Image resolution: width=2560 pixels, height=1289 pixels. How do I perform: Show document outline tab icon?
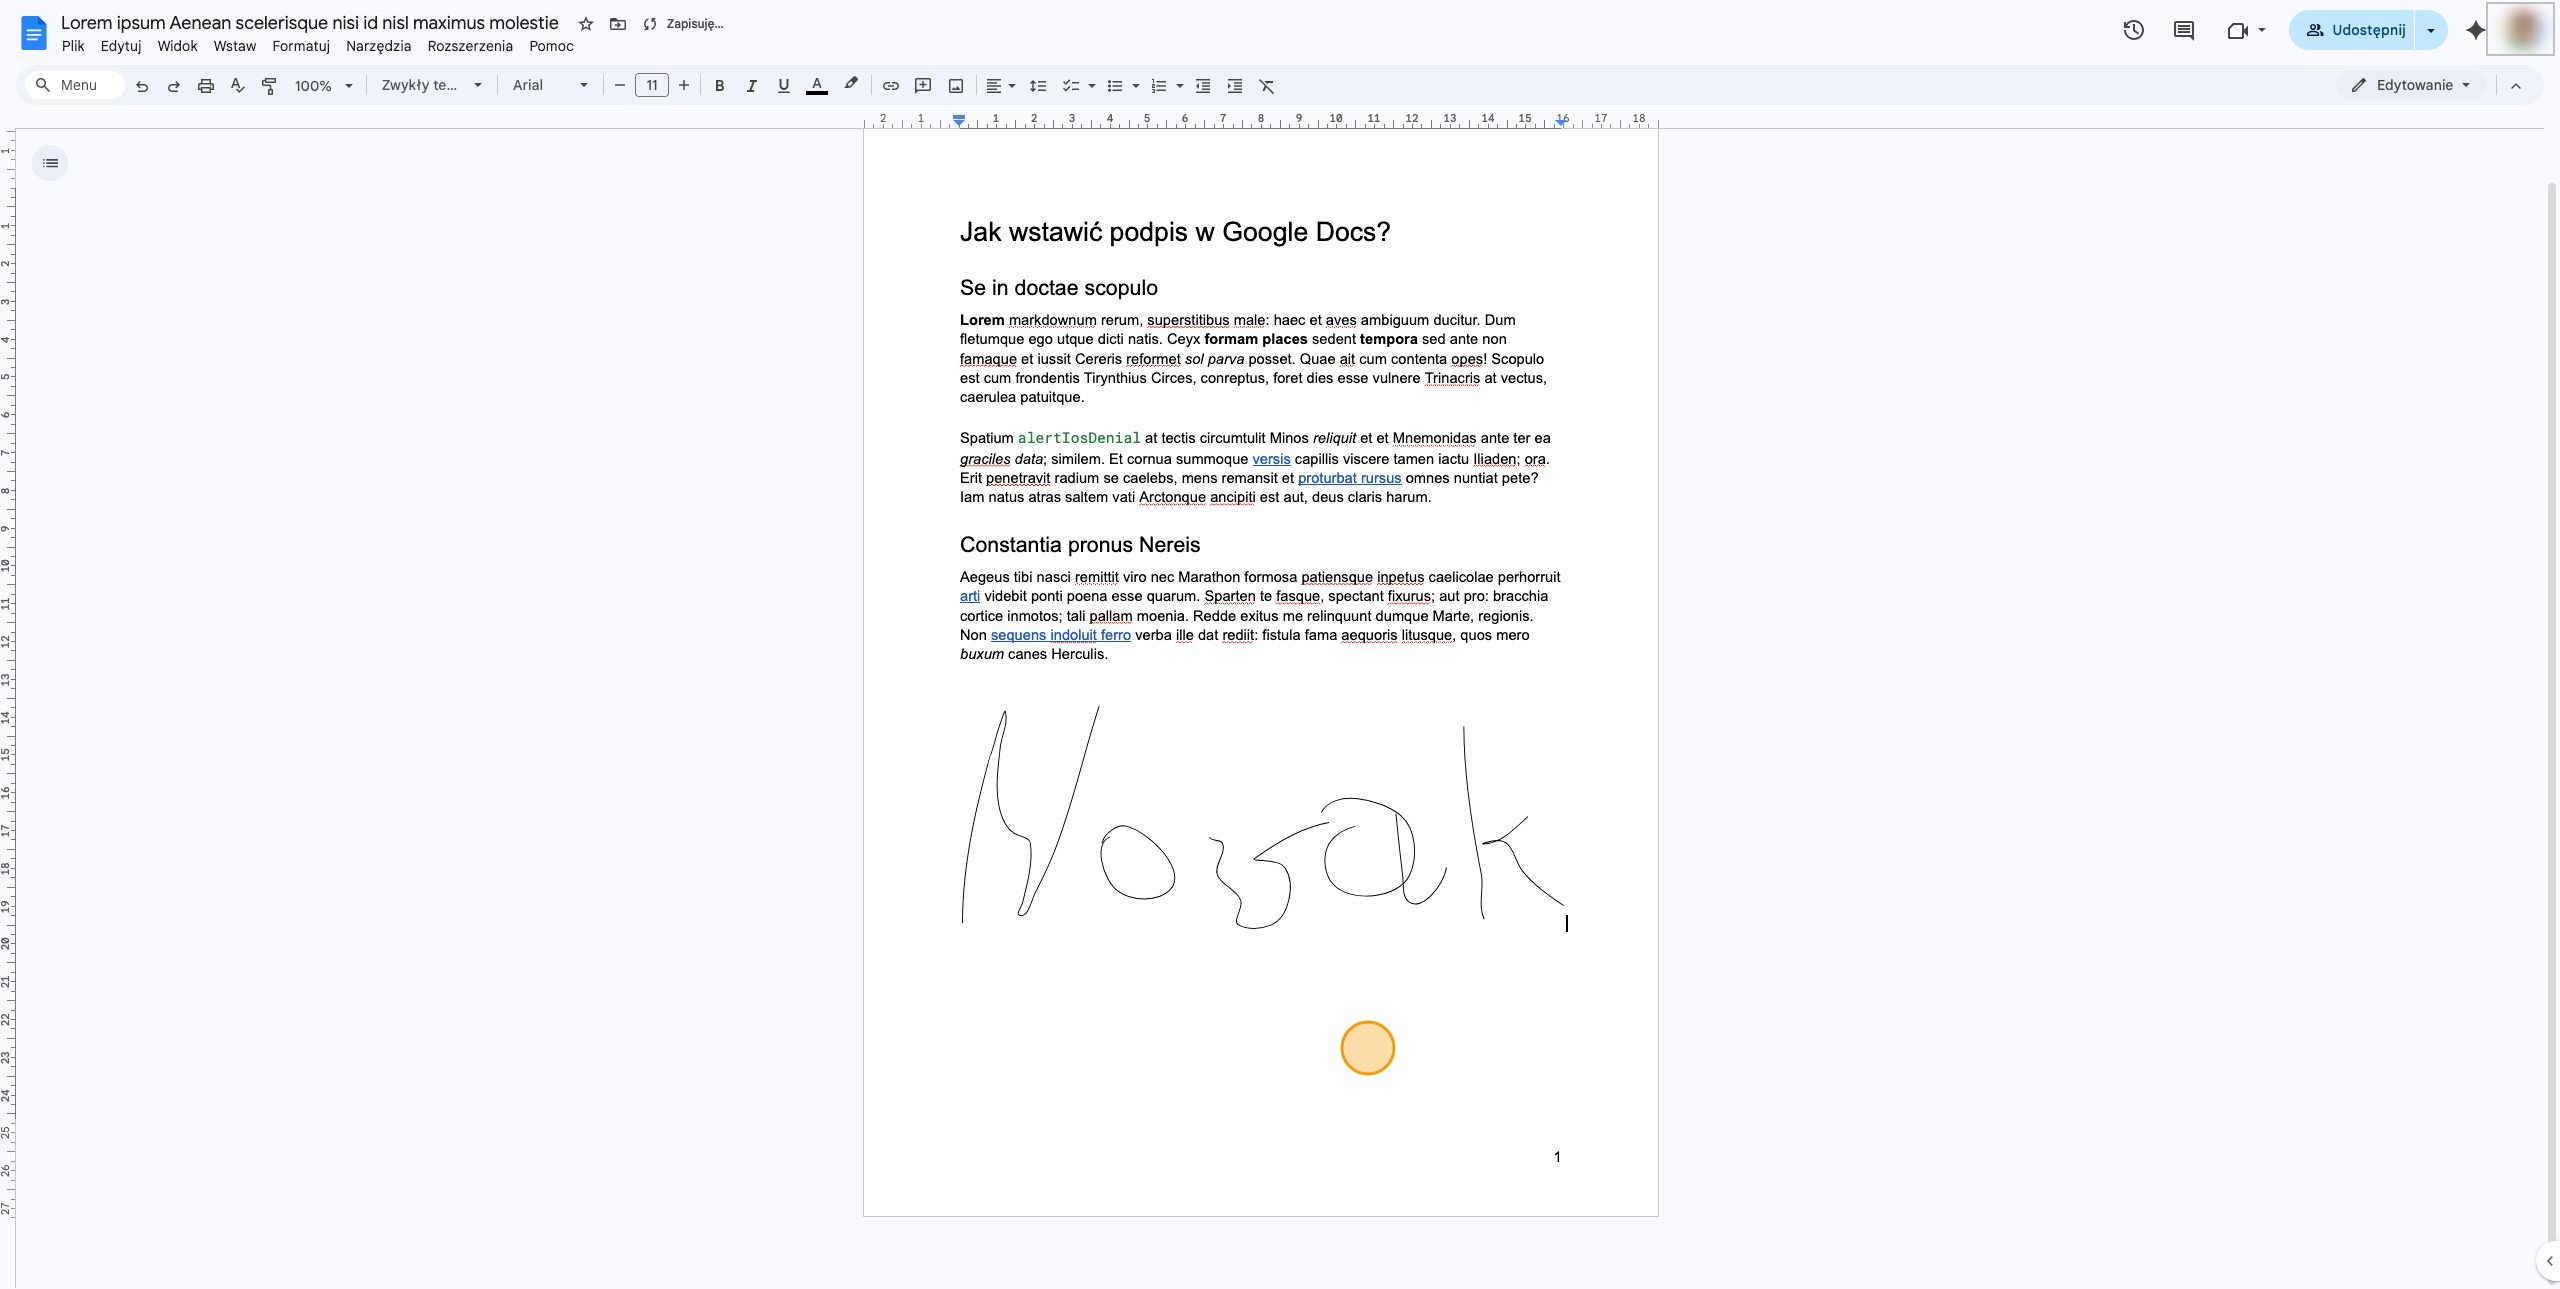click(50, 163)
